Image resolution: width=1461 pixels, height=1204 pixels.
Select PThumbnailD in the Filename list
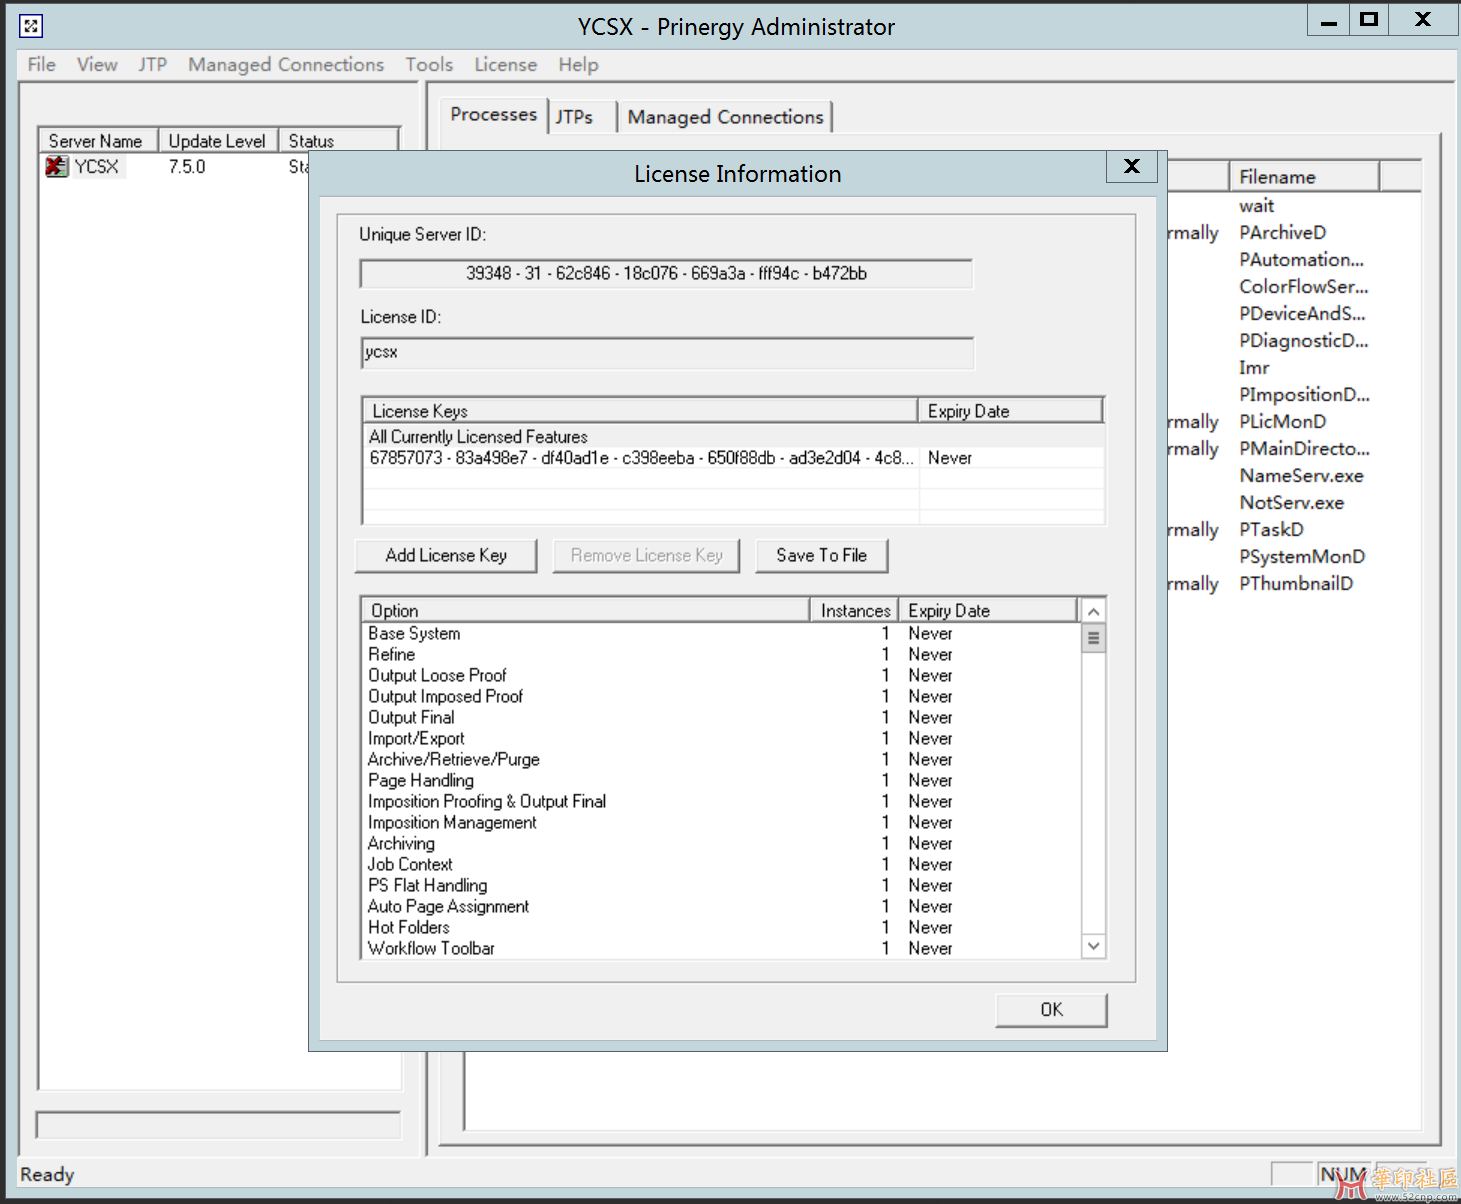tap(1296, 583)
